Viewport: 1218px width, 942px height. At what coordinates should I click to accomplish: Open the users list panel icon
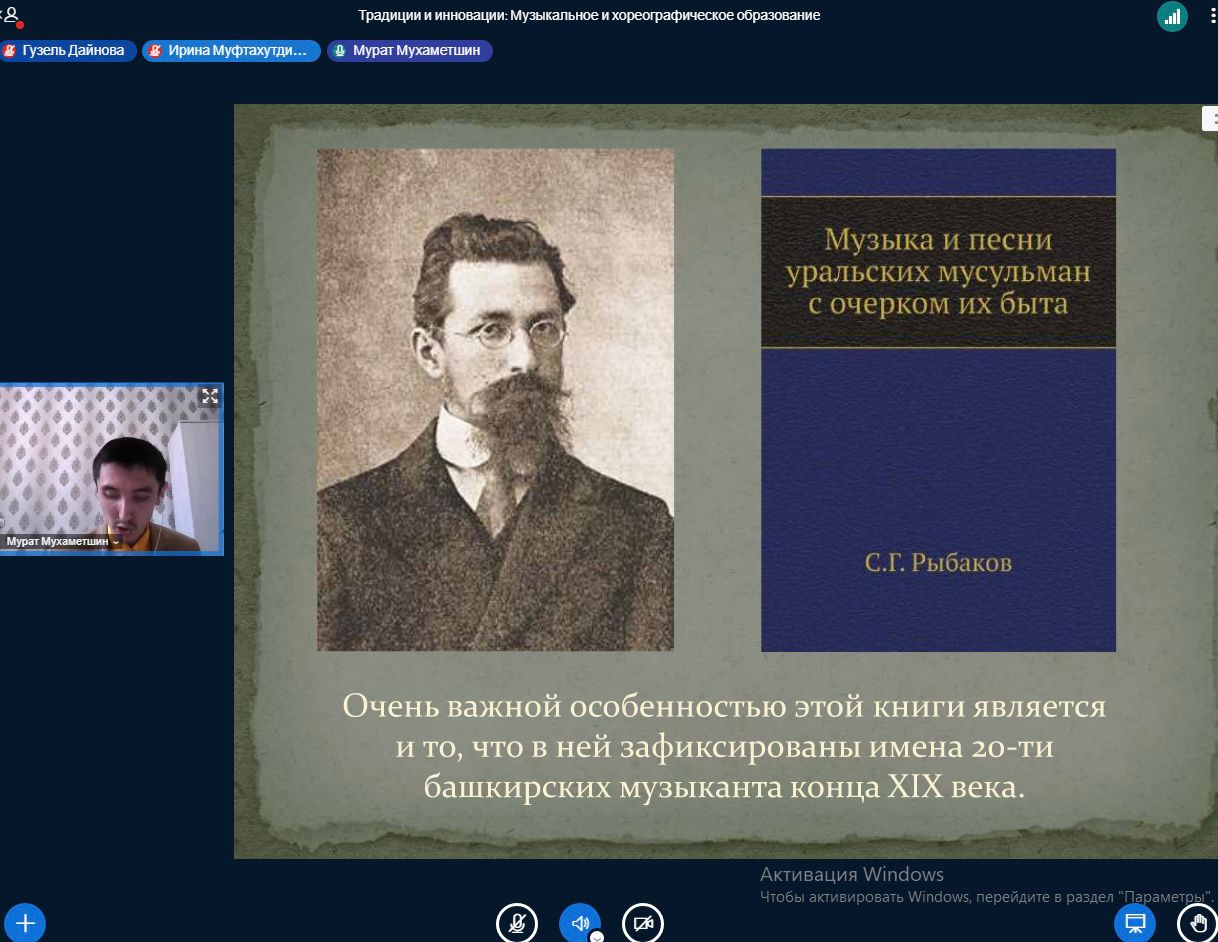12,15
